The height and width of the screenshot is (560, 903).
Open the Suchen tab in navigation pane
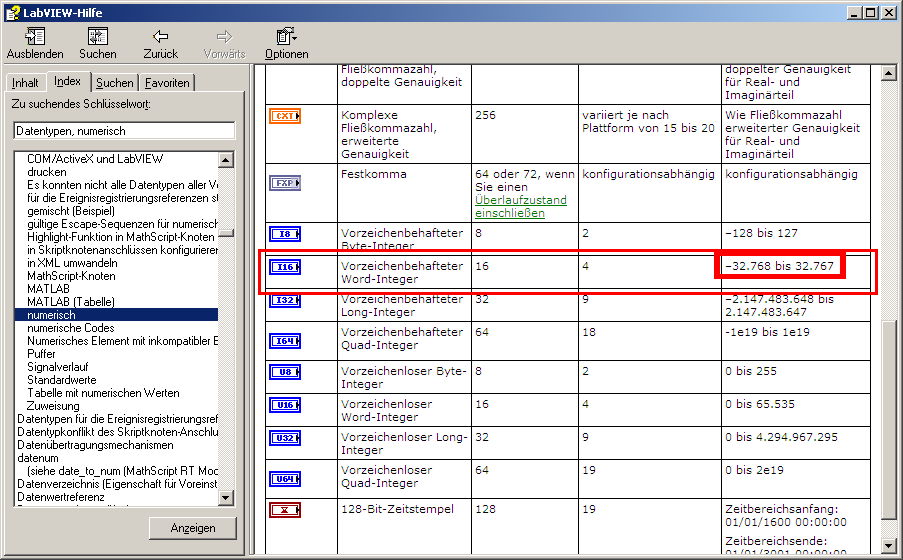pos(115,83)
